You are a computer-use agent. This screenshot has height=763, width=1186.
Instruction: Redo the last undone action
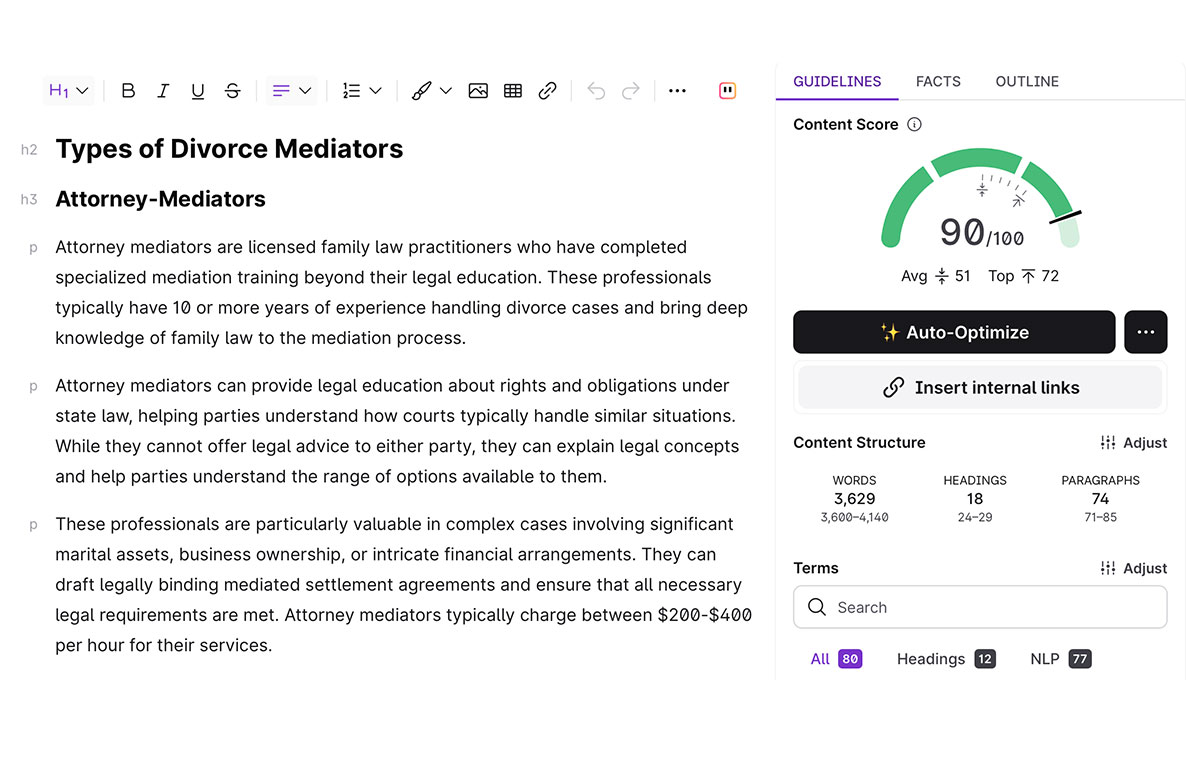[x=630, y=91]
